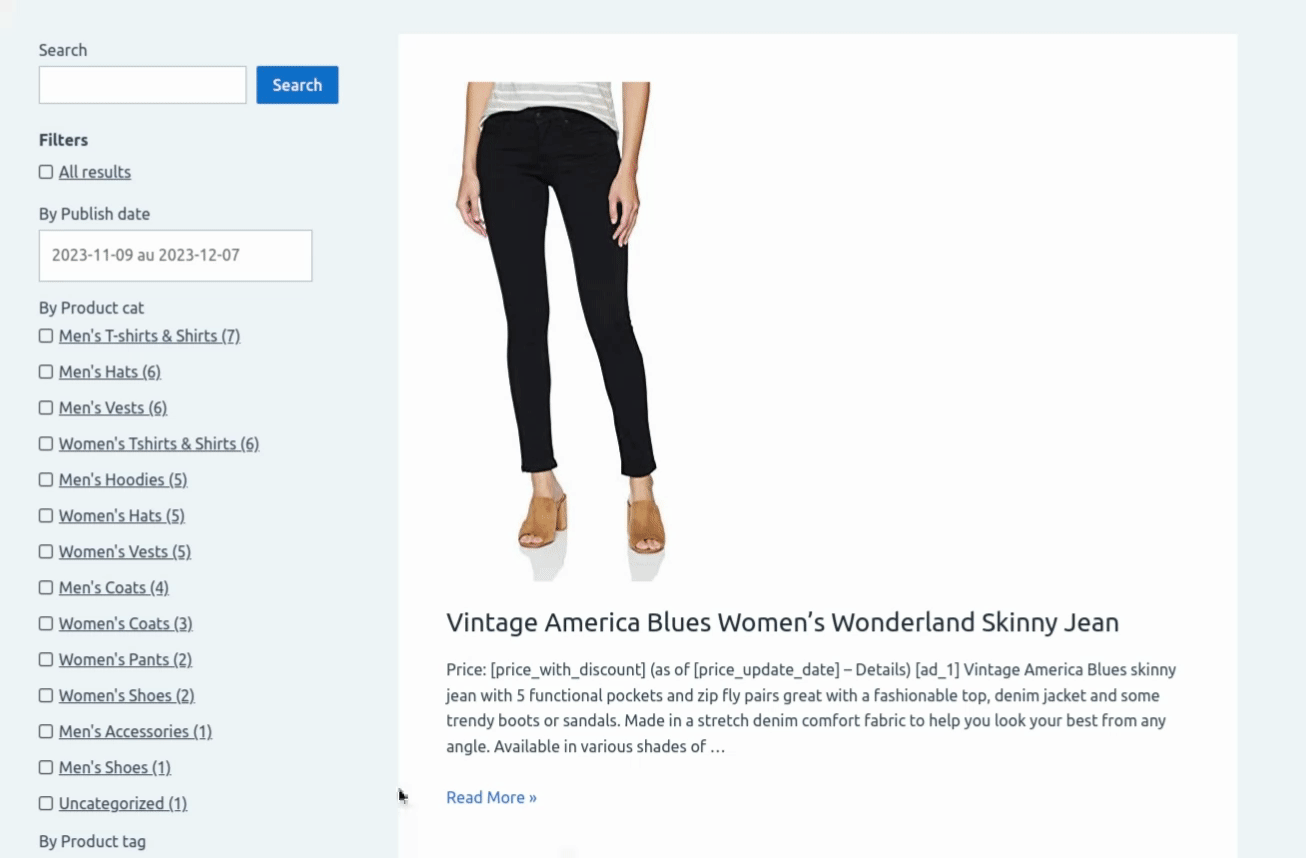1306x858 pixels.
Task: Check the Women's Vests checkbox
Action: 46,552
